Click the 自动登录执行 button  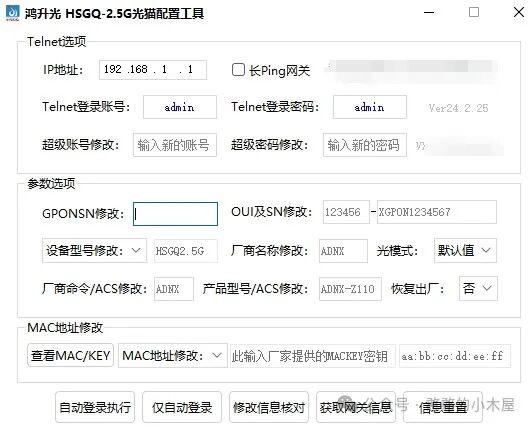[x=95, y=407]
